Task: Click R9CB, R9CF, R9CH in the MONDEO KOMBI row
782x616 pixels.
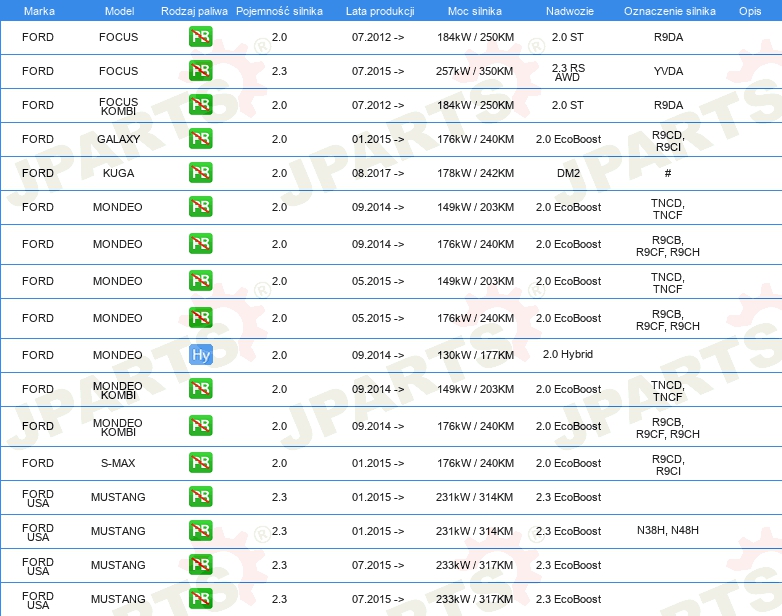Action: [668, 428]
